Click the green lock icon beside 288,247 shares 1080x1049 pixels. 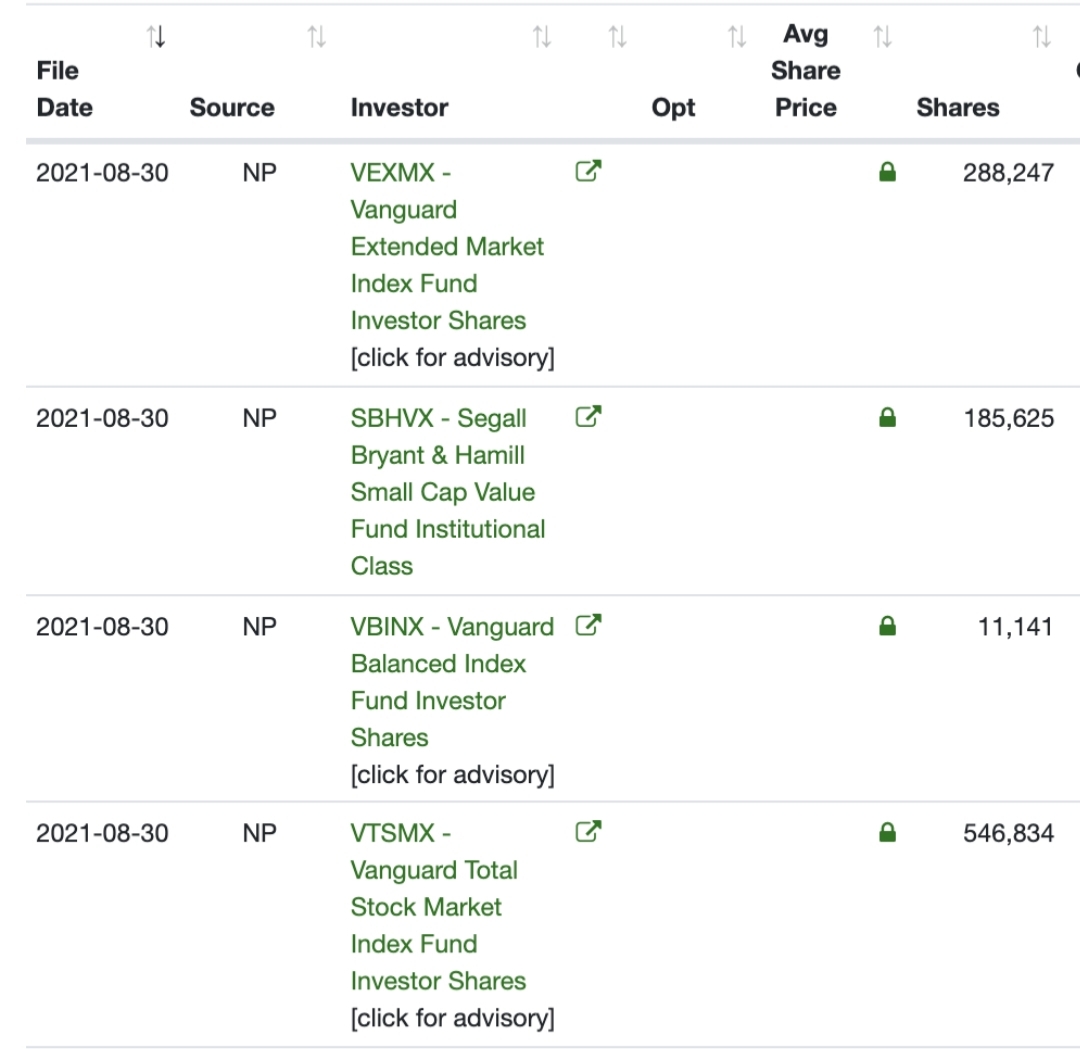tap(887, 172)
